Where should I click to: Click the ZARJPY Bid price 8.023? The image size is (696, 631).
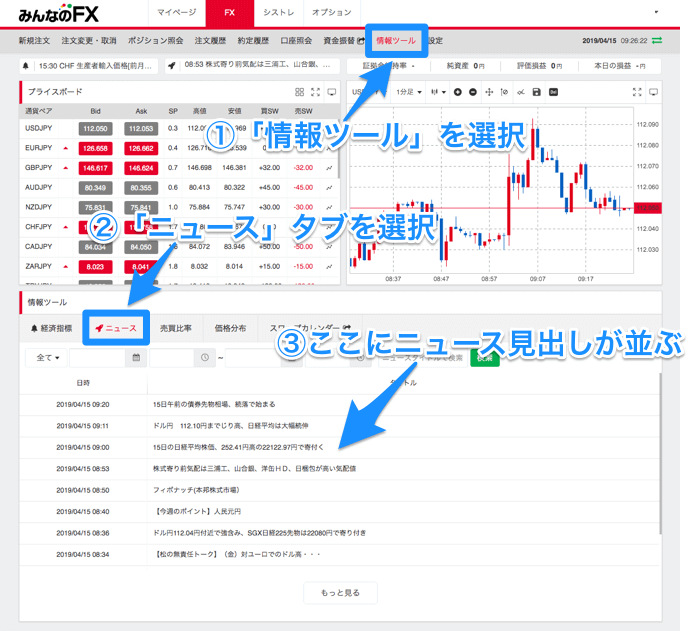point(95,267)
